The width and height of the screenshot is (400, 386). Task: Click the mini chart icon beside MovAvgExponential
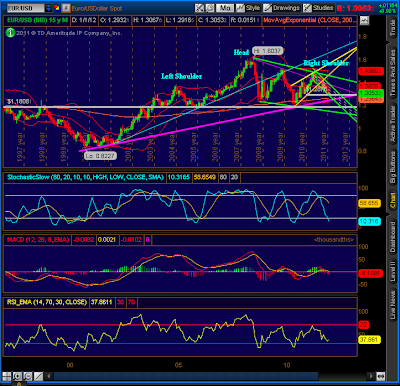pos(364,20)
